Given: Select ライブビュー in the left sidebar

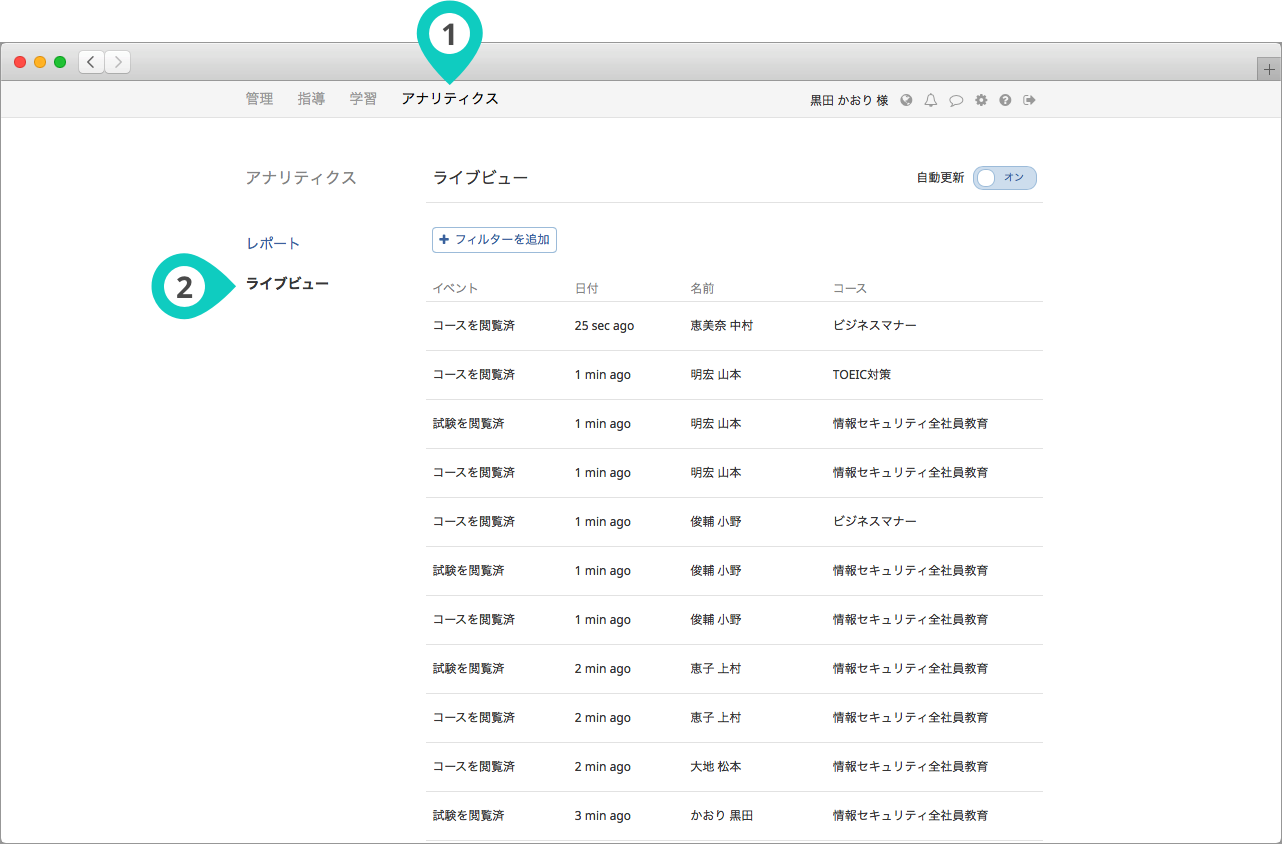Looking at the screenshot, I should point(287,284).
